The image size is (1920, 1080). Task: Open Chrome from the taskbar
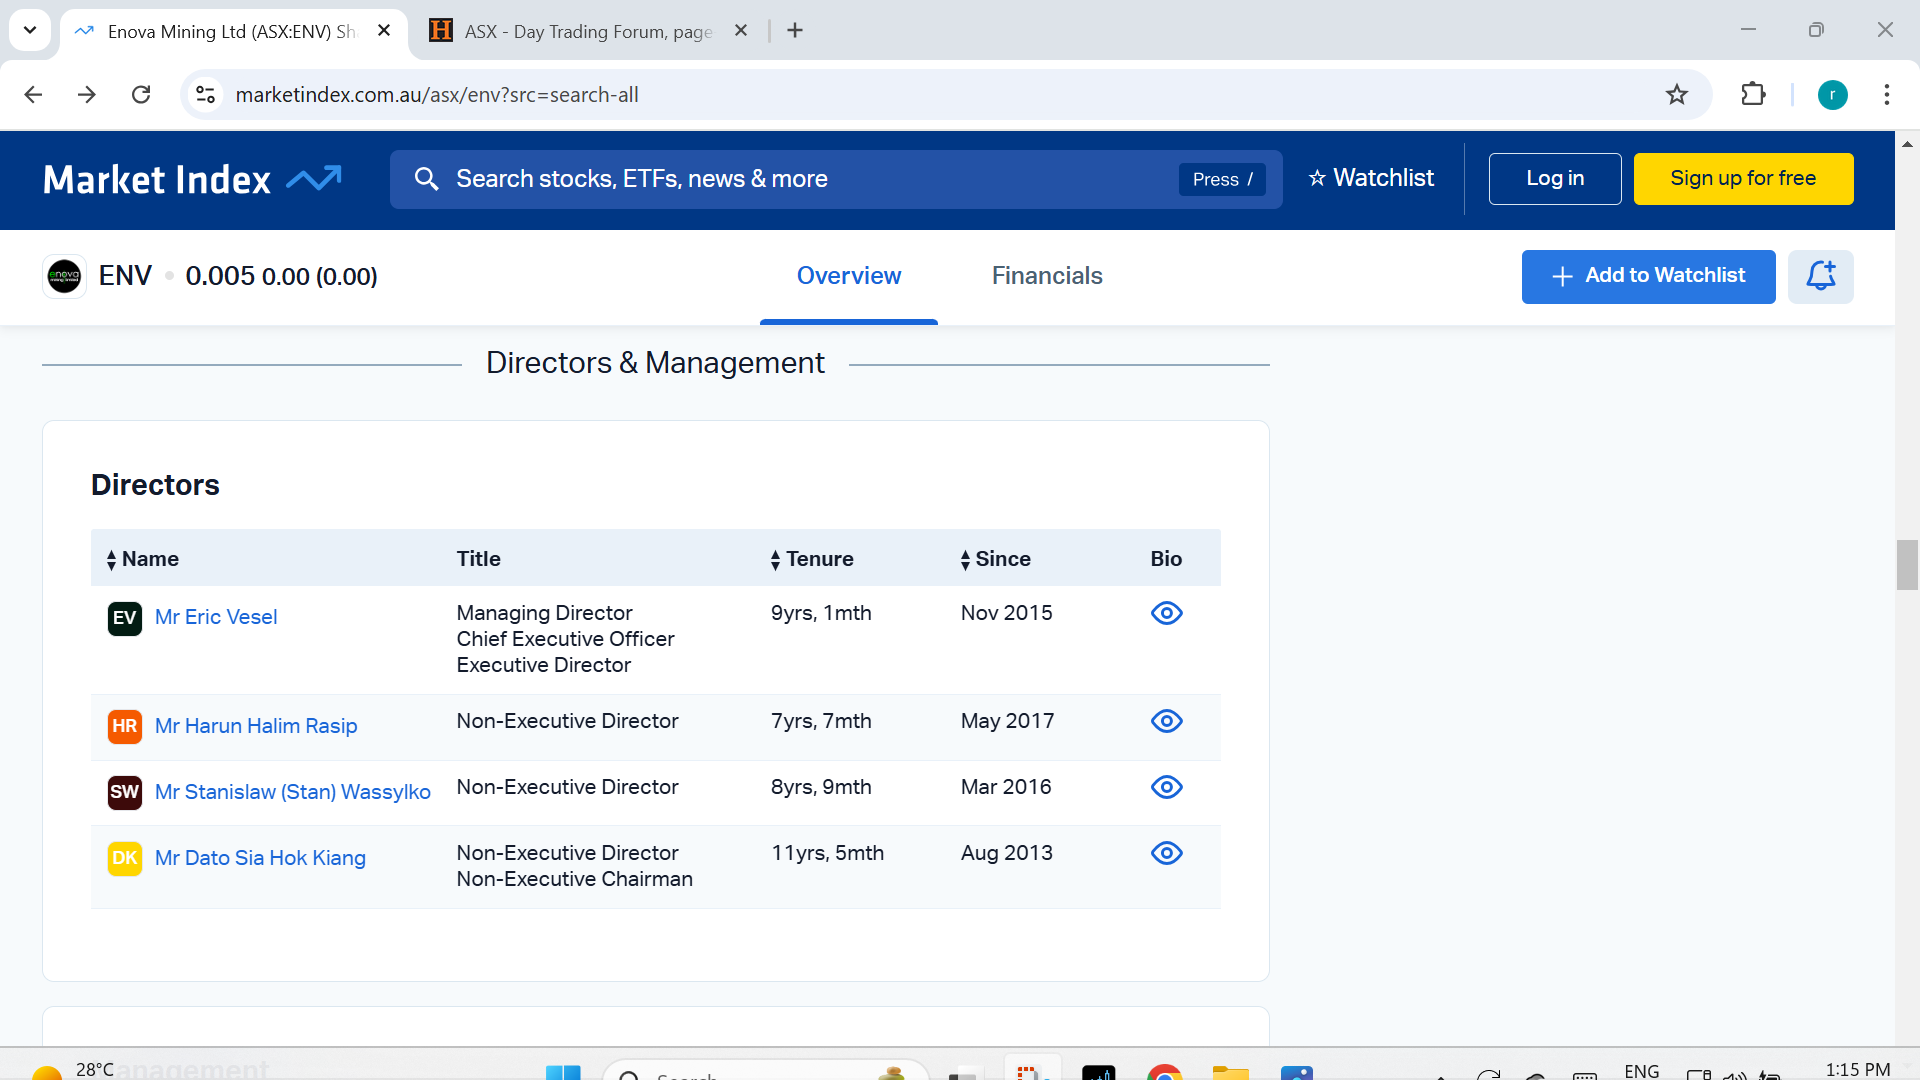1164,1073
